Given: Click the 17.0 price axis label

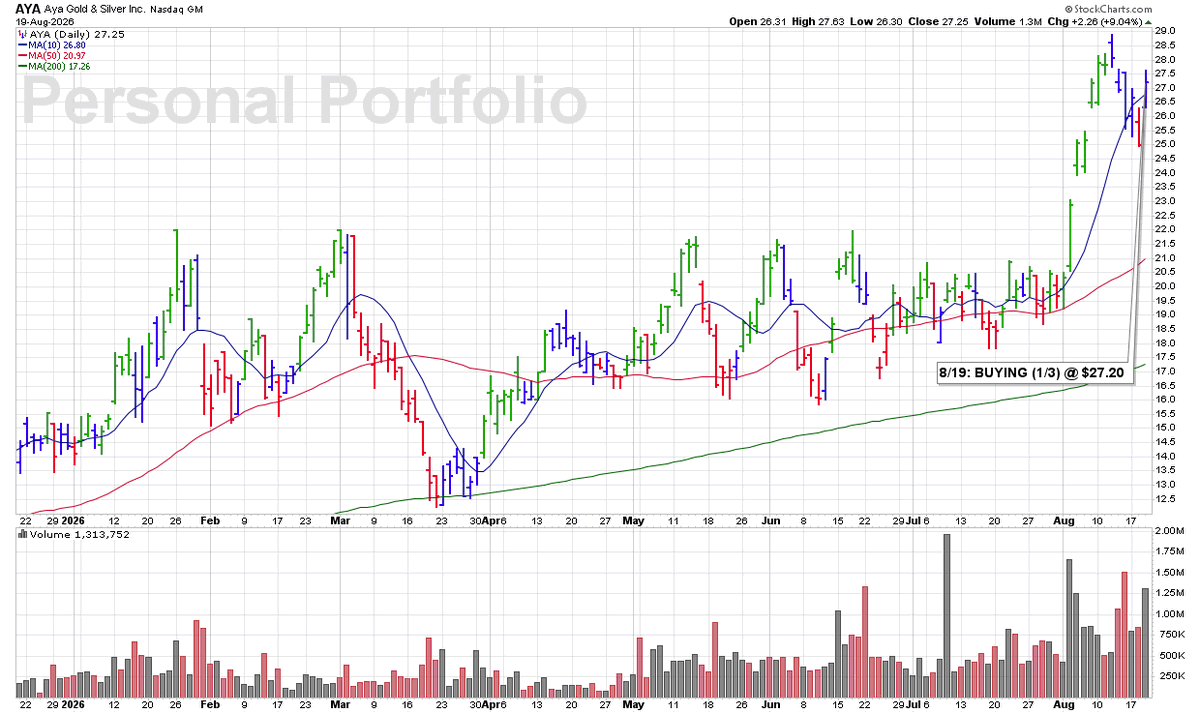Looking at the screenshot, I should point(1165,372).
